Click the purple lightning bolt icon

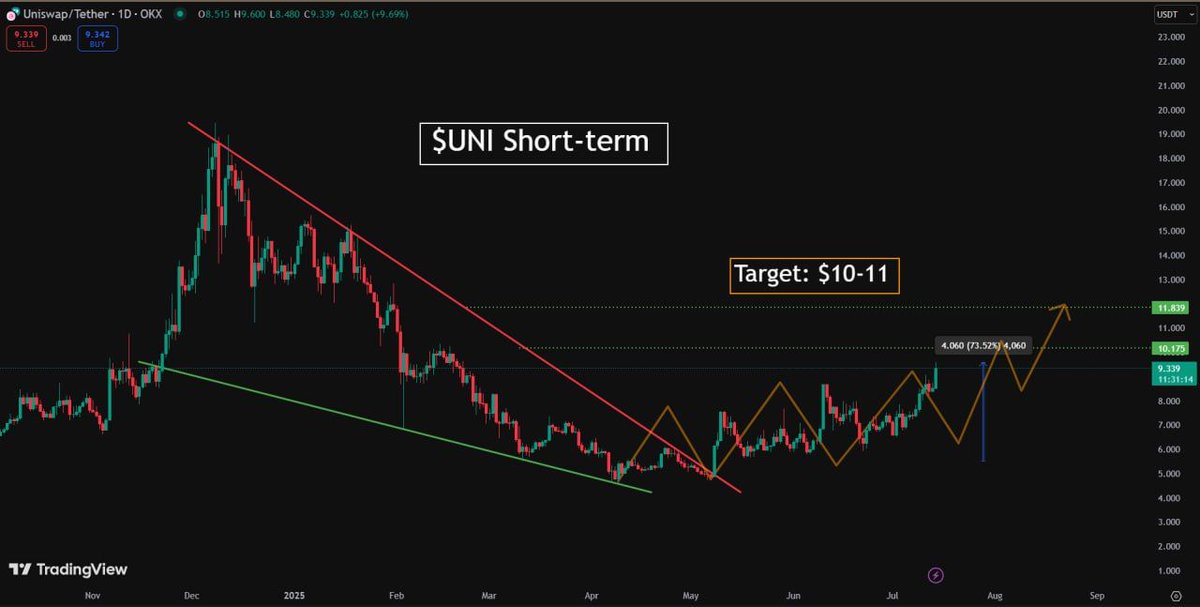click(936, 575)
